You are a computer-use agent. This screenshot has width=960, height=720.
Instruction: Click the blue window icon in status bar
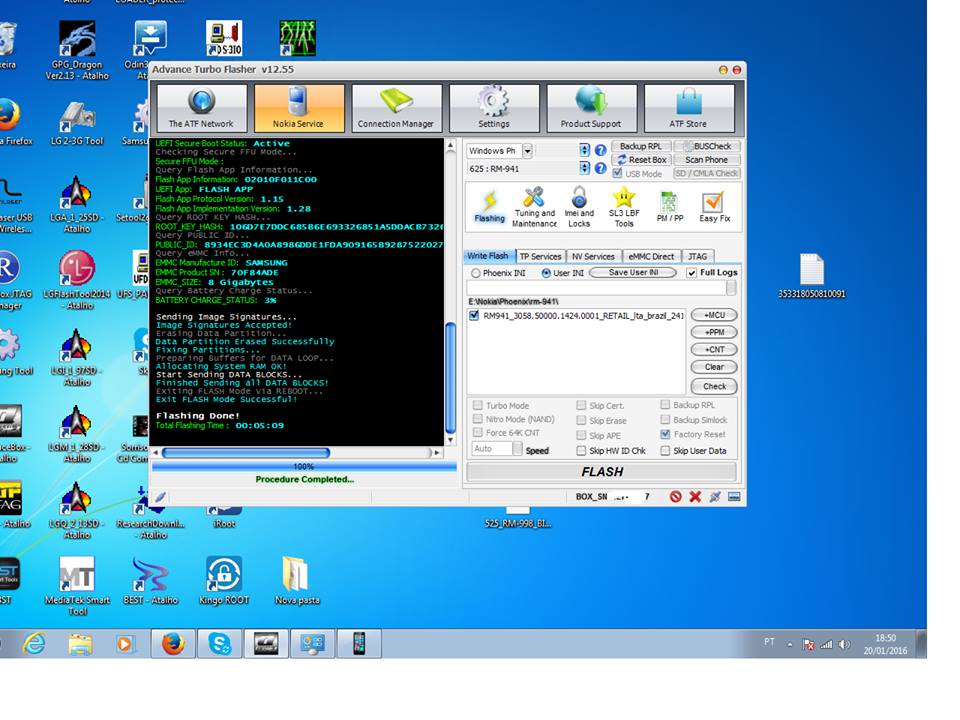pos(734,497)
